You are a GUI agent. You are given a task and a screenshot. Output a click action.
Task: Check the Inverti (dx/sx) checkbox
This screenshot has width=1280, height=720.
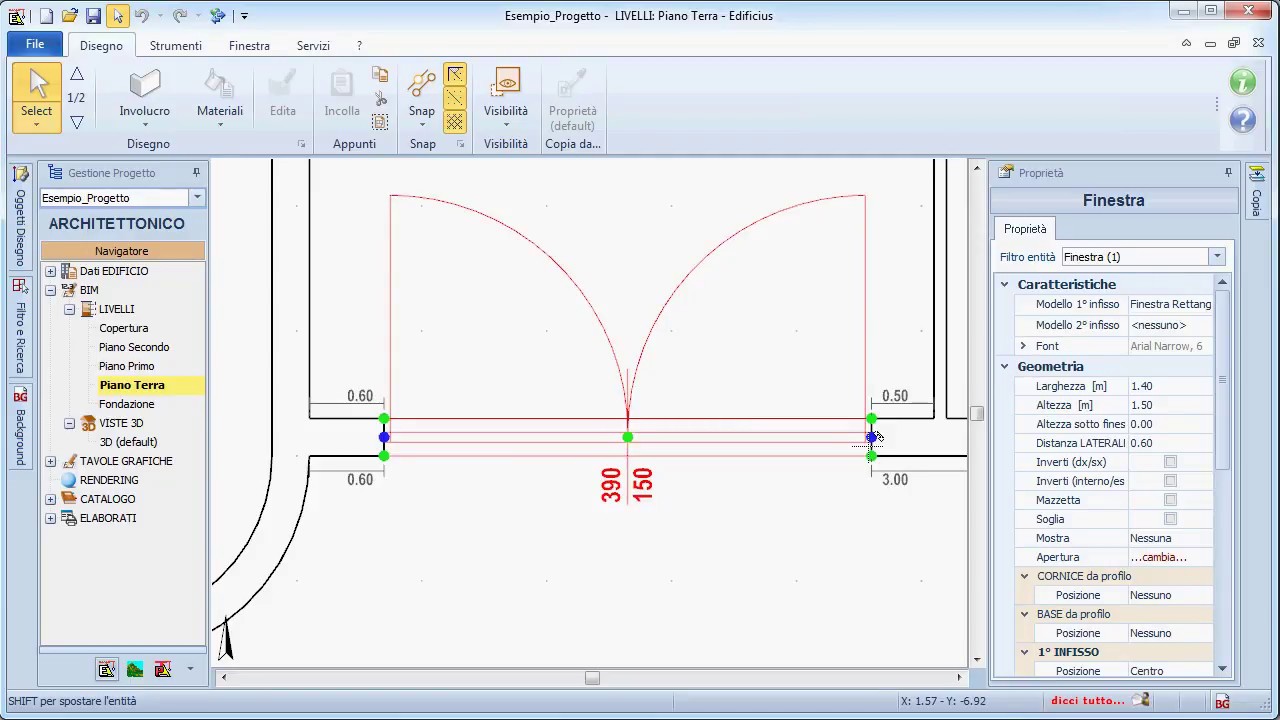1170,462
